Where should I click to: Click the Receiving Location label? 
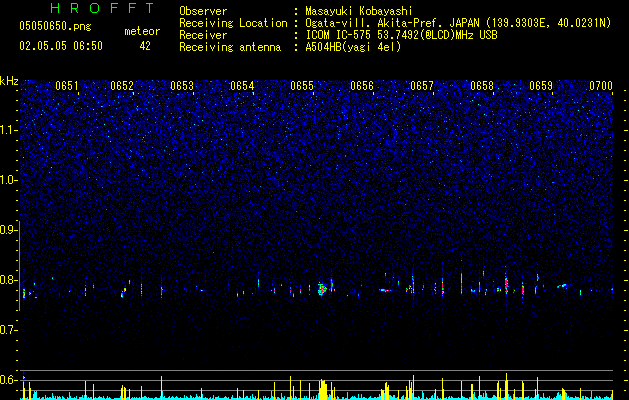[233, 23]
